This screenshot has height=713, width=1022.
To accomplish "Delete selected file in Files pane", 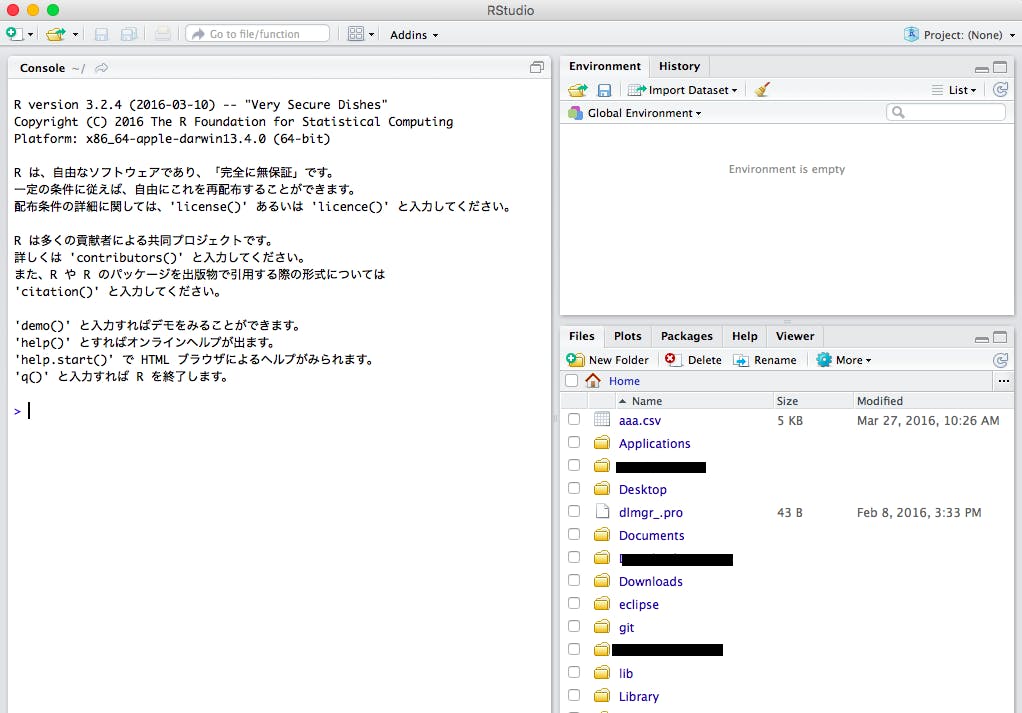I will coord(693,360).
